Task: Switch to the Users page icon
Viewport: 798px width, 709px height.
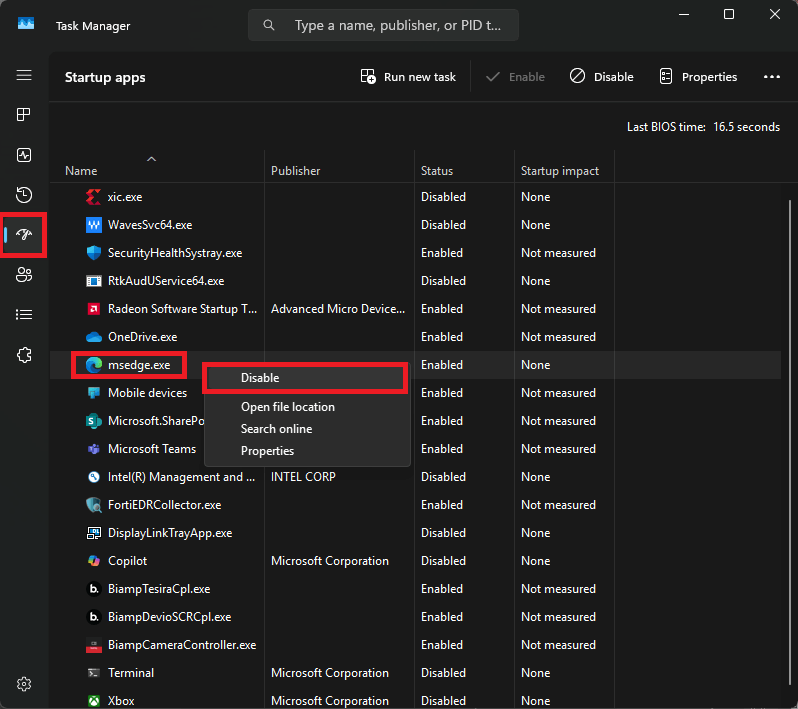Action: click(x=24, y=275)
